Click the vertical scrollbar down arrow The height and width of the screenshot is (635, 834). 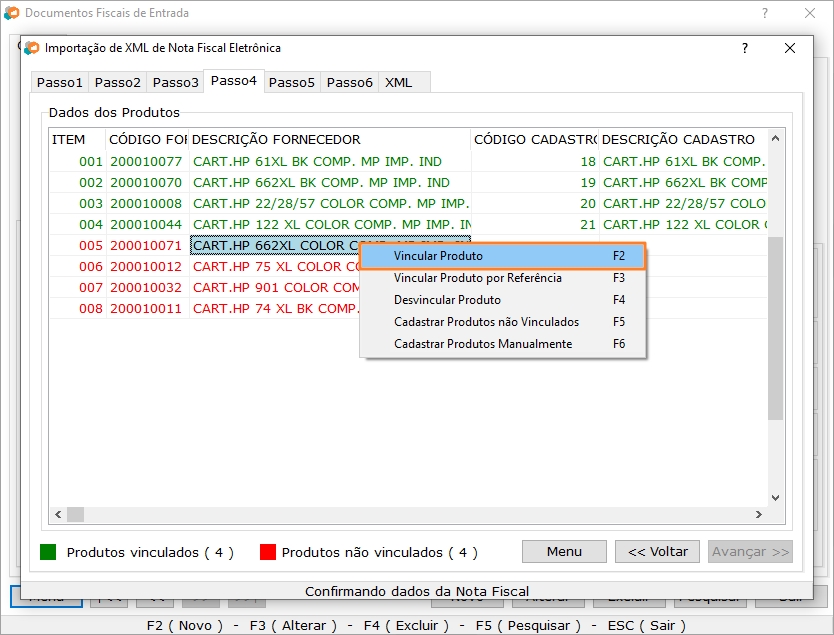click(x=775, y=498)
